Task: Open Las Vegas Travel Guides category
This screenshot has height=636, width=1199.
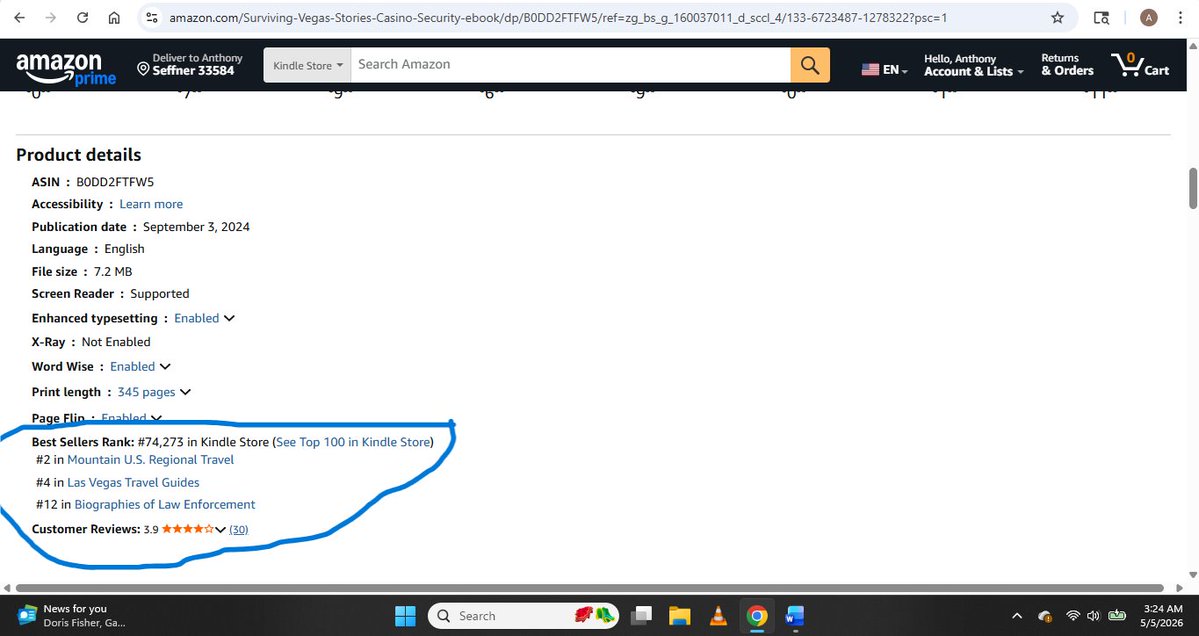Action: click(x=133, y=482)
